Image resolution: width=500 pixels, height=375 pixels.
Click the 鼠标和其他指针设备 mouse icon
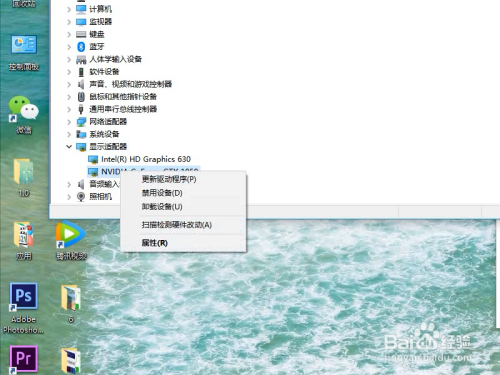click(x=81, y=97)
